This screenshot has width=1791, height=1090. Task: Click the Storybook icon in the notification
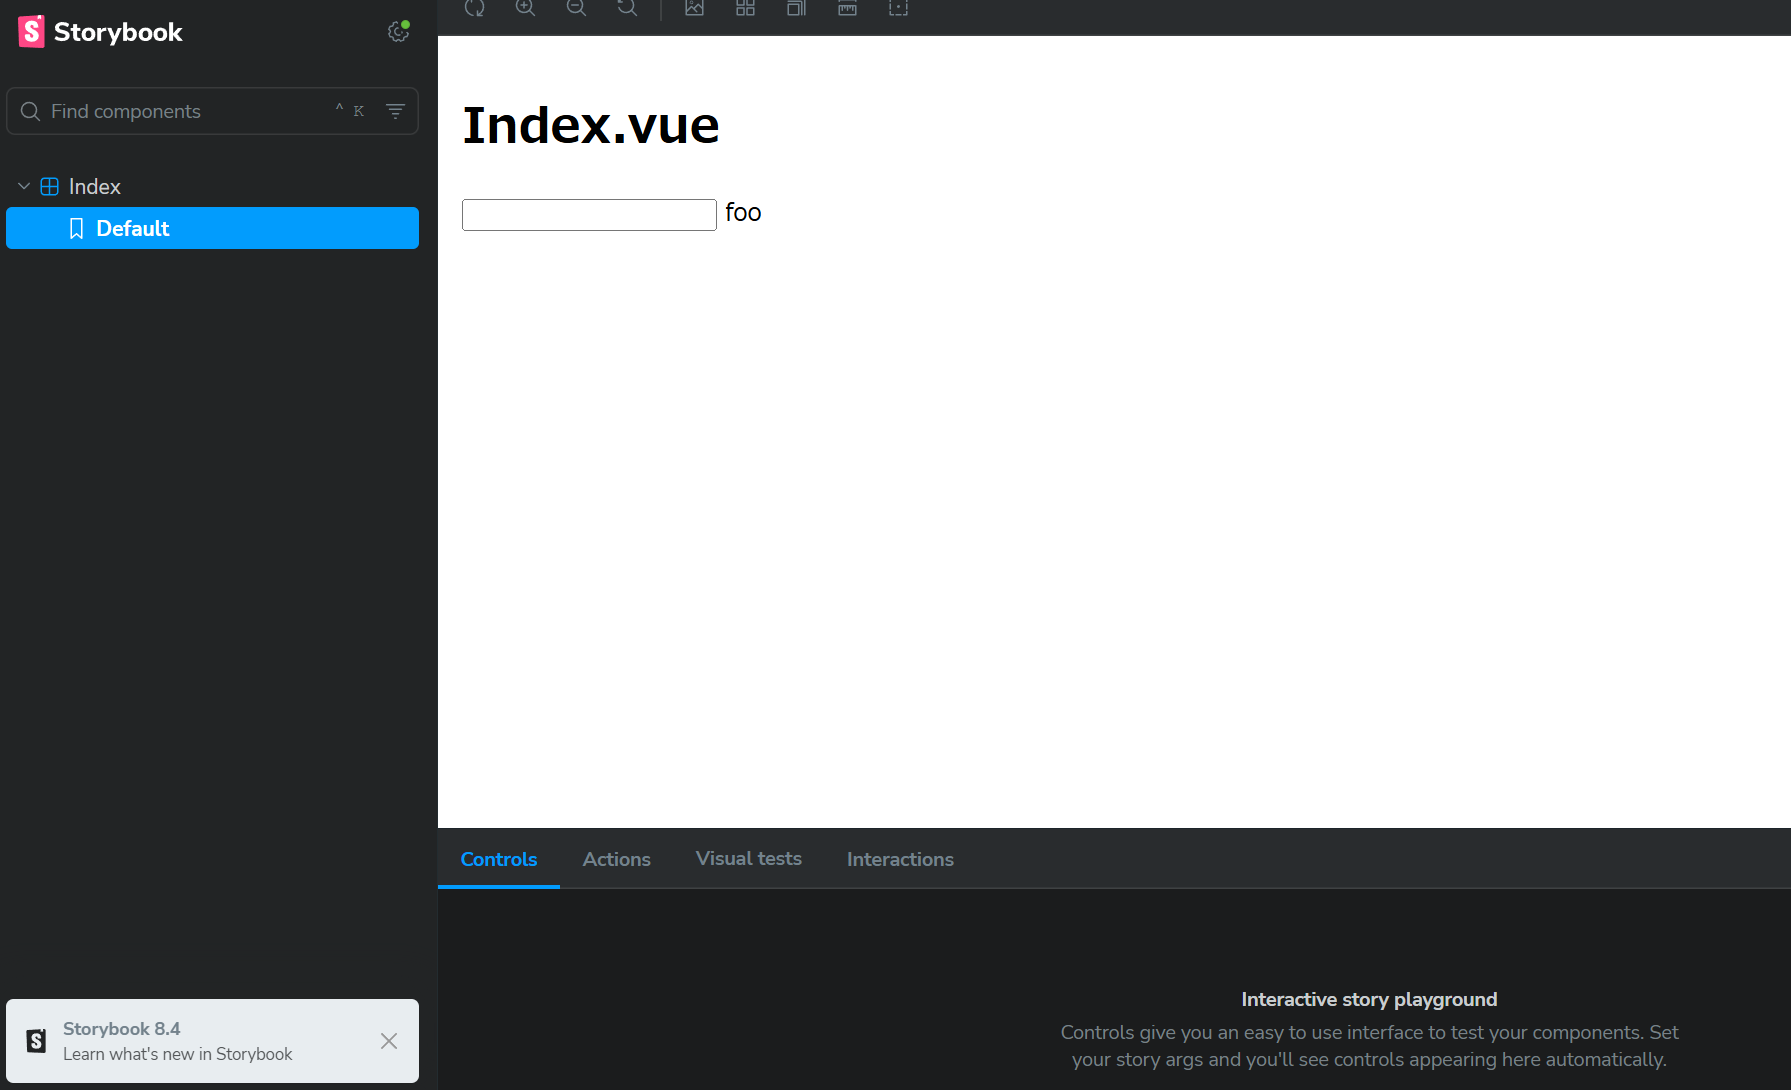[x=36, y=1041]
